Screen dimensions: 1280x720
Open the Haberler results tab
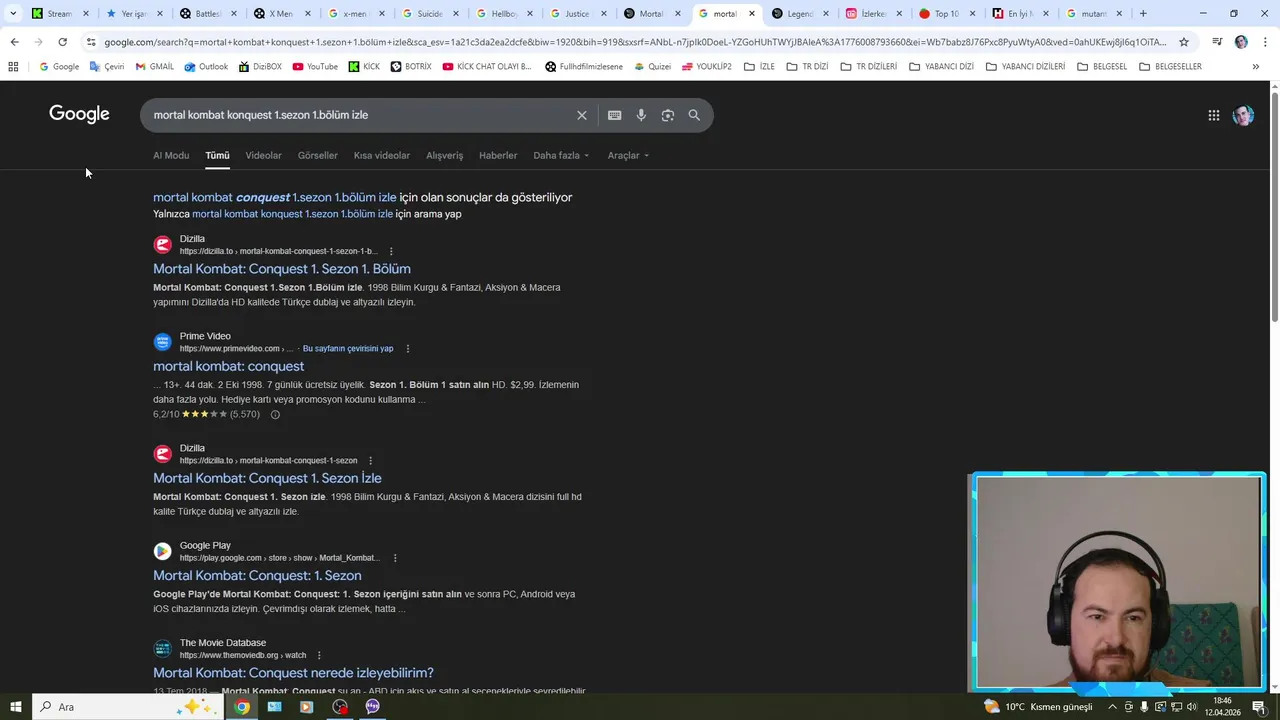coord(498,155)
